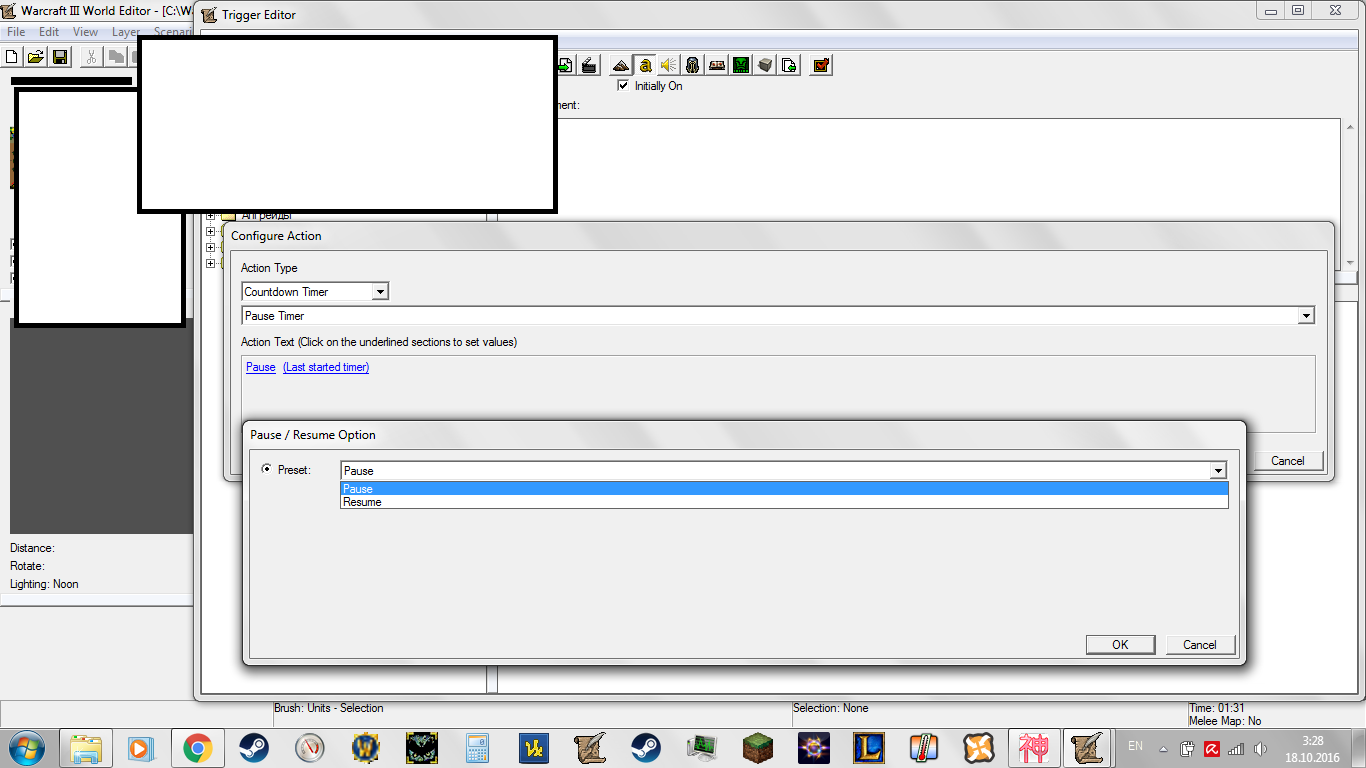Click the Windows Start button
Image resolution: width=1366 pixels, height=768 pixels.
click(x=27, y=748)
